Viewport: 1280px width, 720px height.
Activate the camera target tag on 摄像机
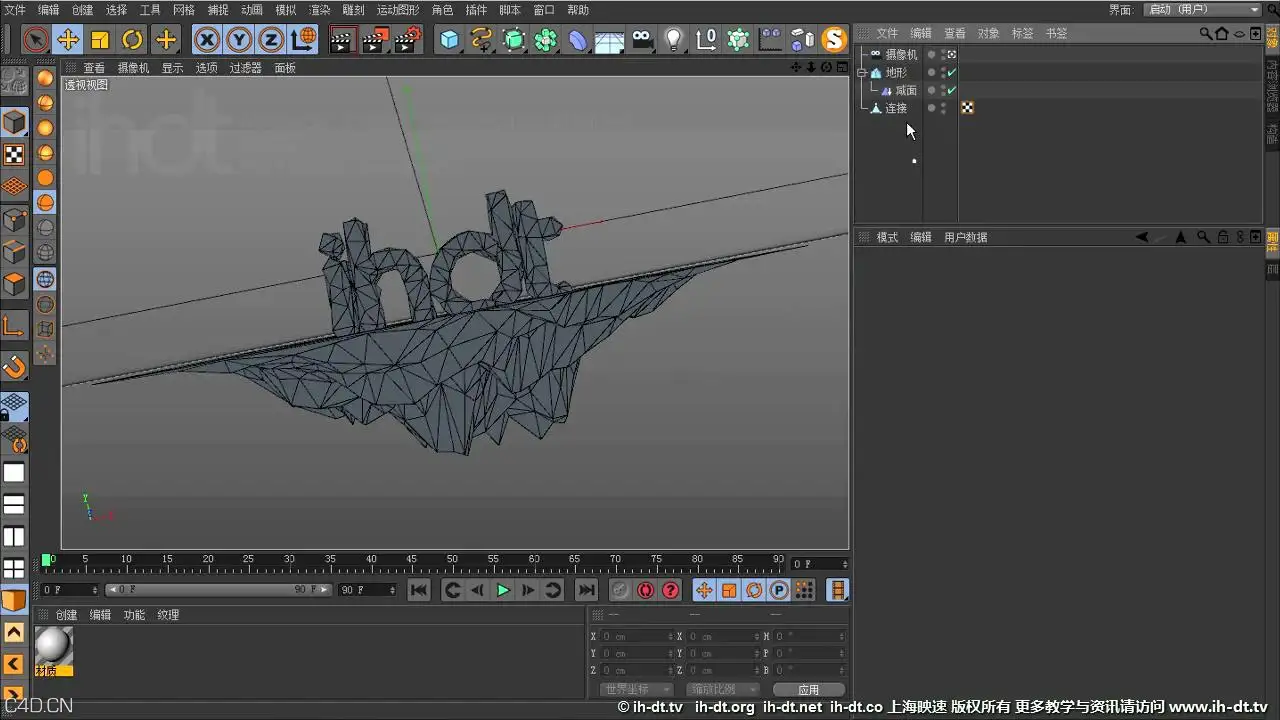(952, 55)
